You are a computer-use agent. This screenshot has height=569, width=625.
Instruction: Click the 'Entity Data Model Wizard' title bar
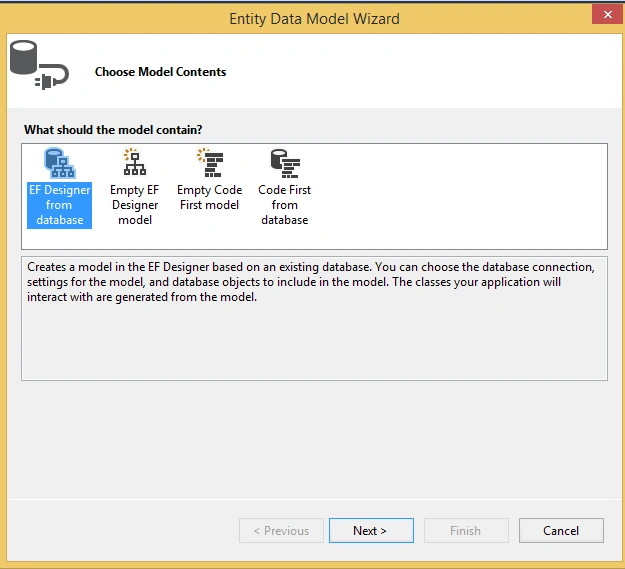click(x=314, y=19)
